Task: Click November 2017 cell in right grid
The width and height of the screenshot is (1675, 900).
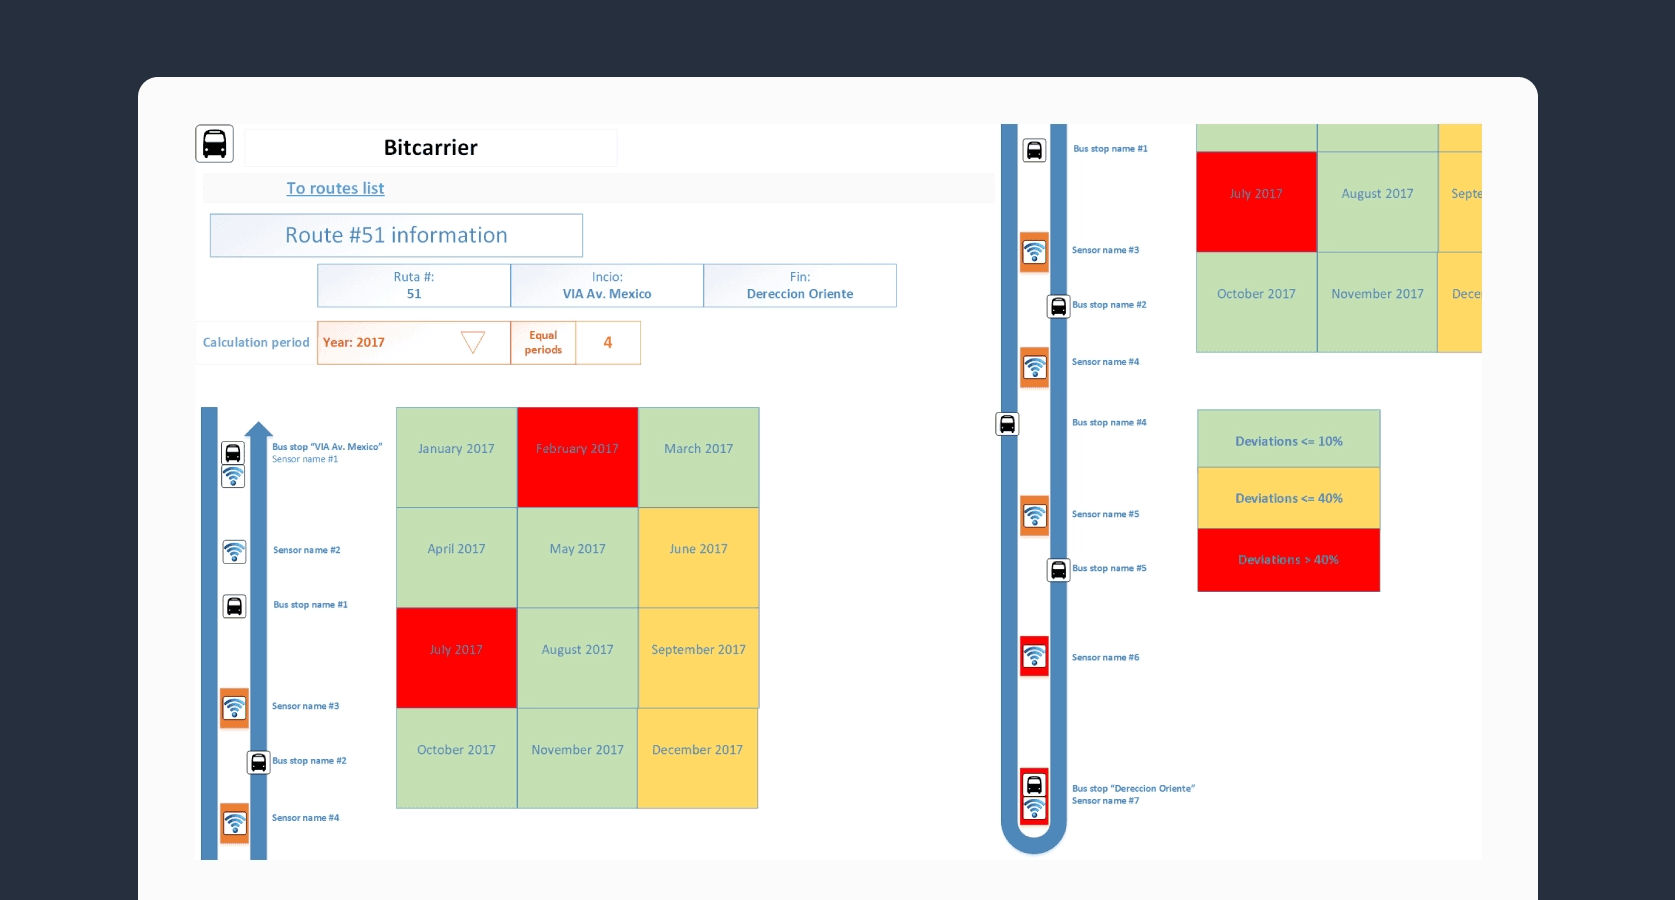Action: (x=1377, y=302)
